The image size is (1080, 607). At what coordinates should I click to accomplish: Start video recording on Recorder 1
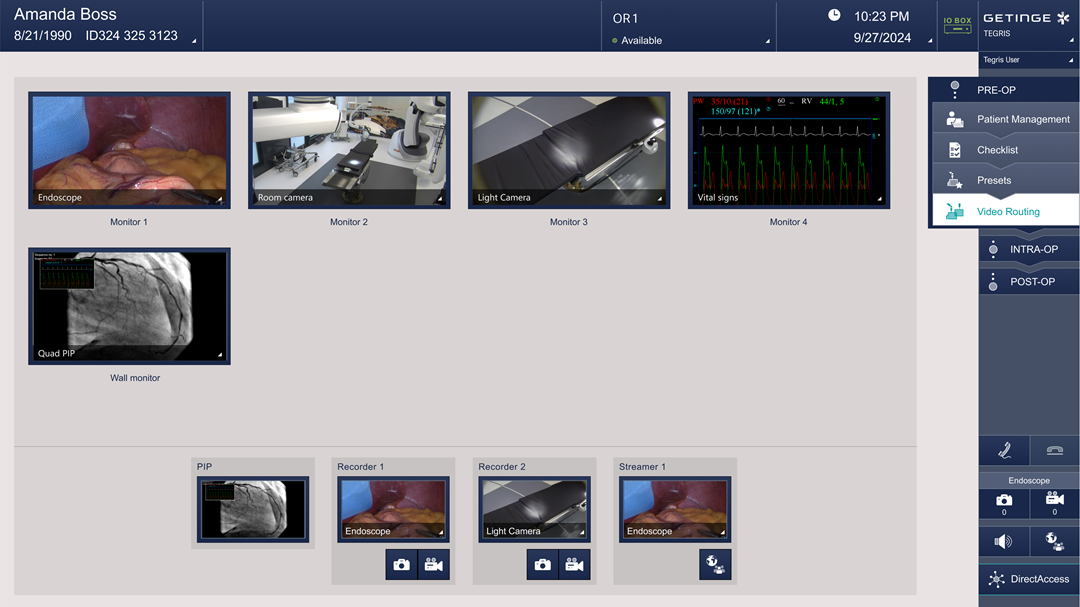(433, 565)
